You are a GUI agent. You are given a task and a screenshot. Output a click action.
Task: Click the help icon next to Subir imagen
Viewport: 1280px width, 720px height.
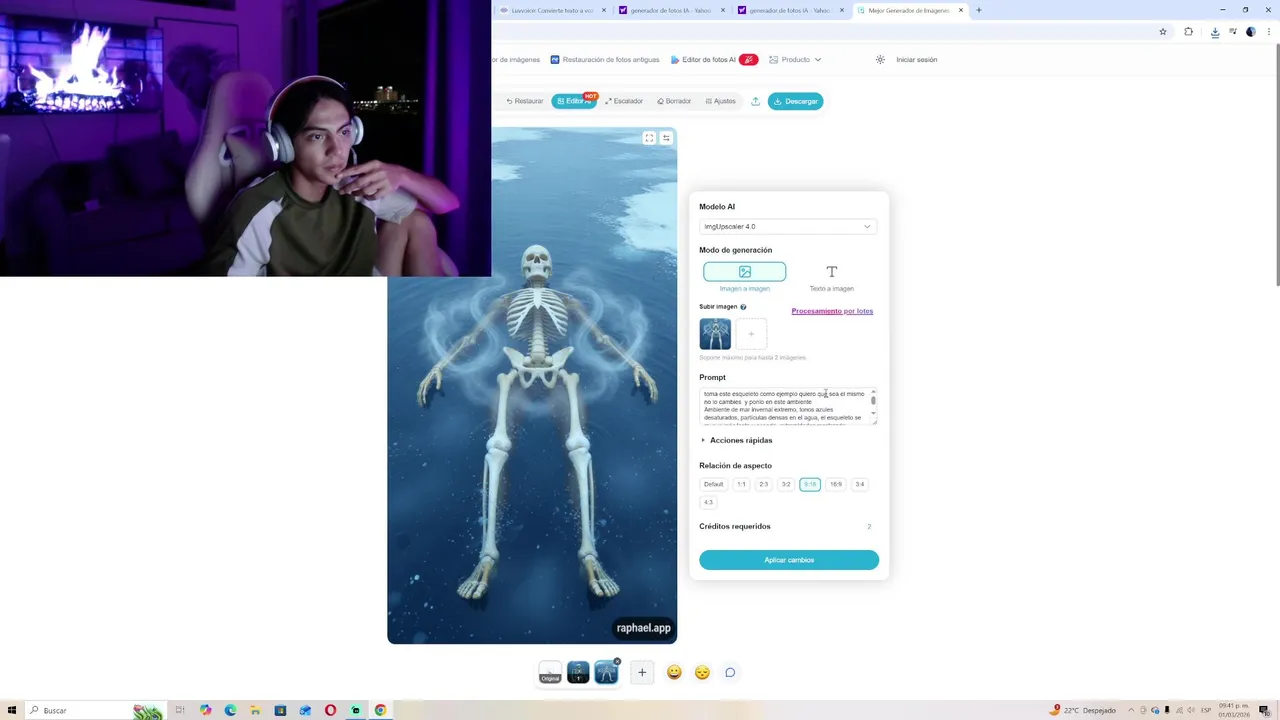tap(743, 307)
